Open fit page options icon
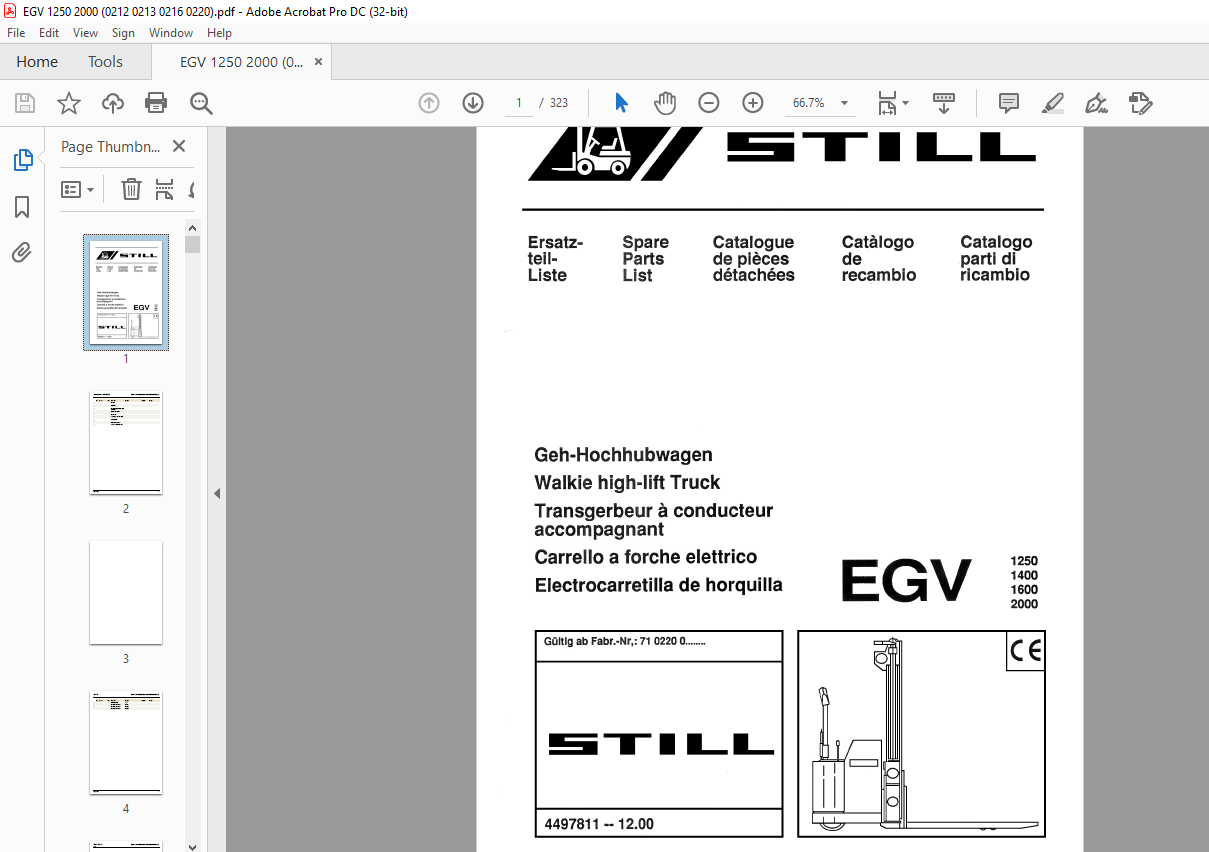The width and height of the screenshot is (1209, 852). tap(893, 103)
